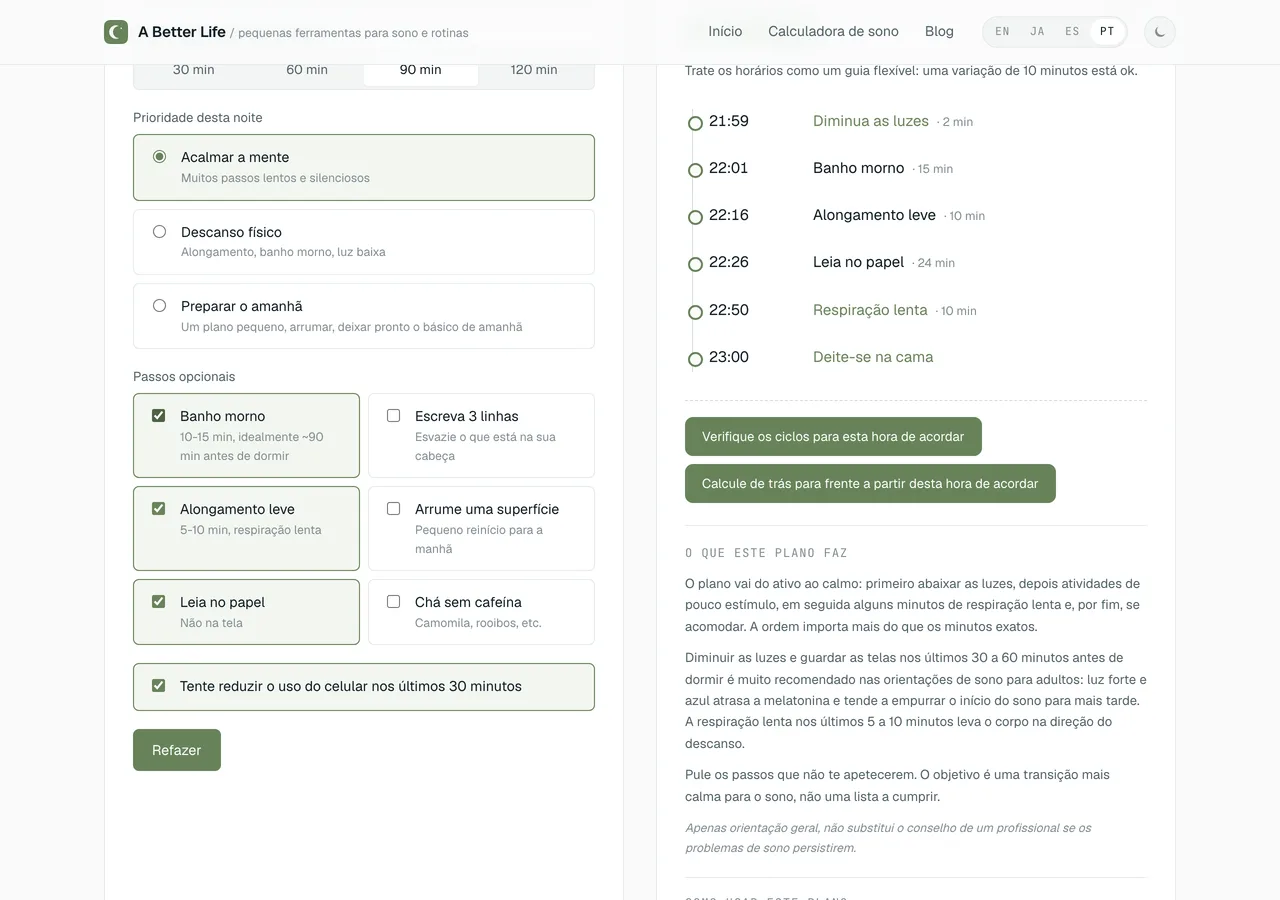
Task: Click the Prioridade desta noite label
Action: point(198,117)
